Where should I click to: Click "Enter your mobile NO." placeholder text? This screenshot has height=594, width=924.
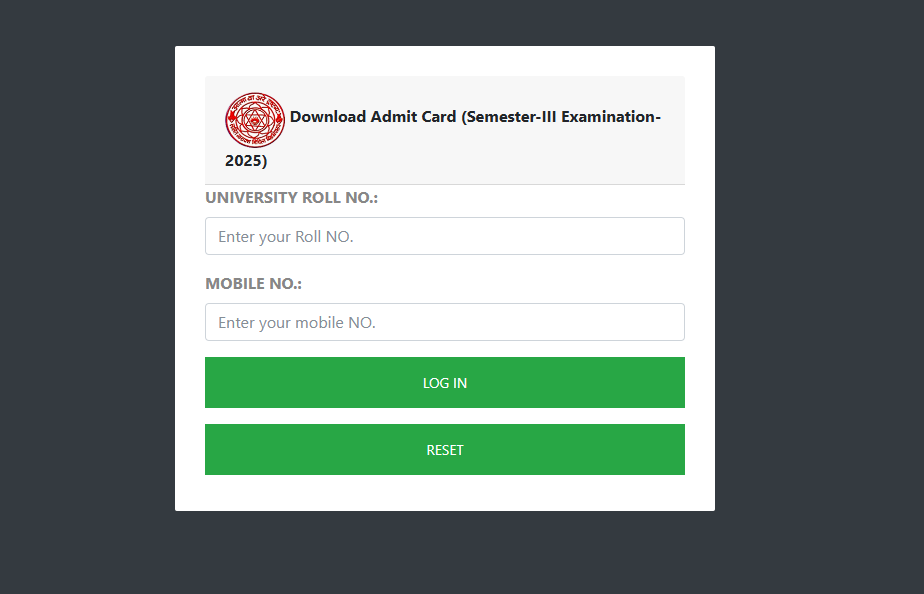click(297, 323)
